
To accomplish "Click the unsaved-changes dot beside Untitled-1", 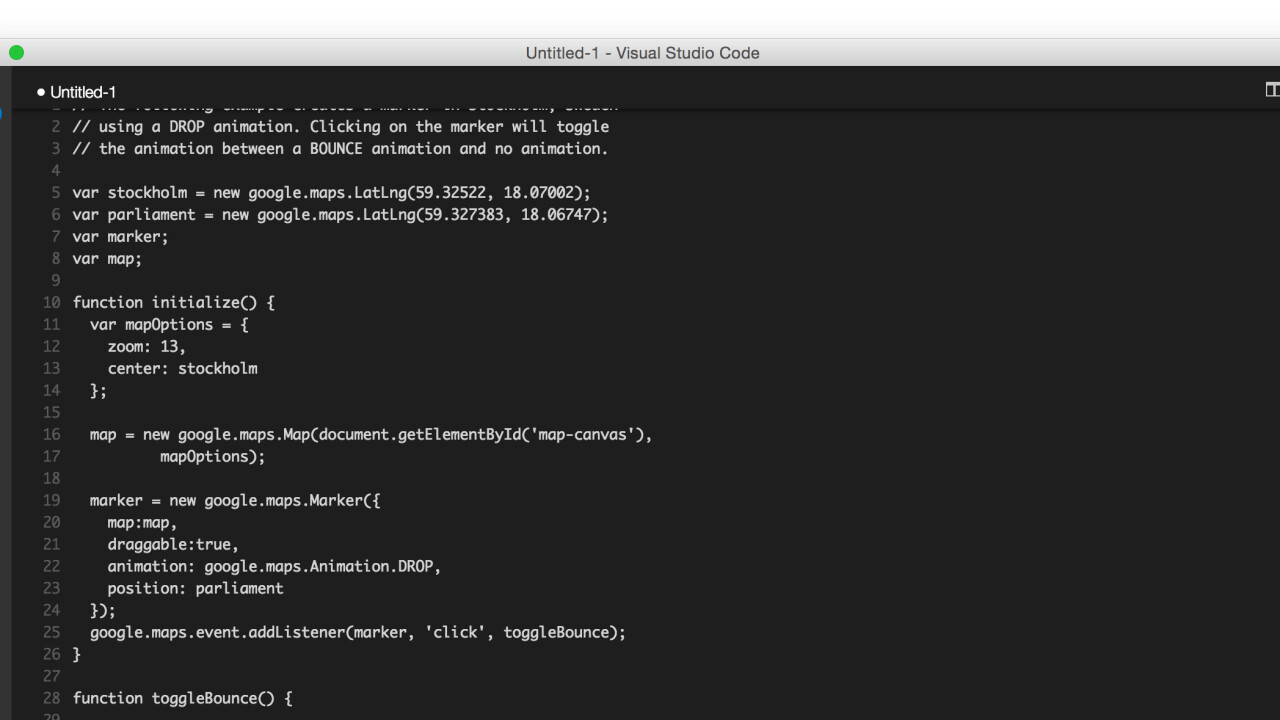I will (x=41, y=92).
